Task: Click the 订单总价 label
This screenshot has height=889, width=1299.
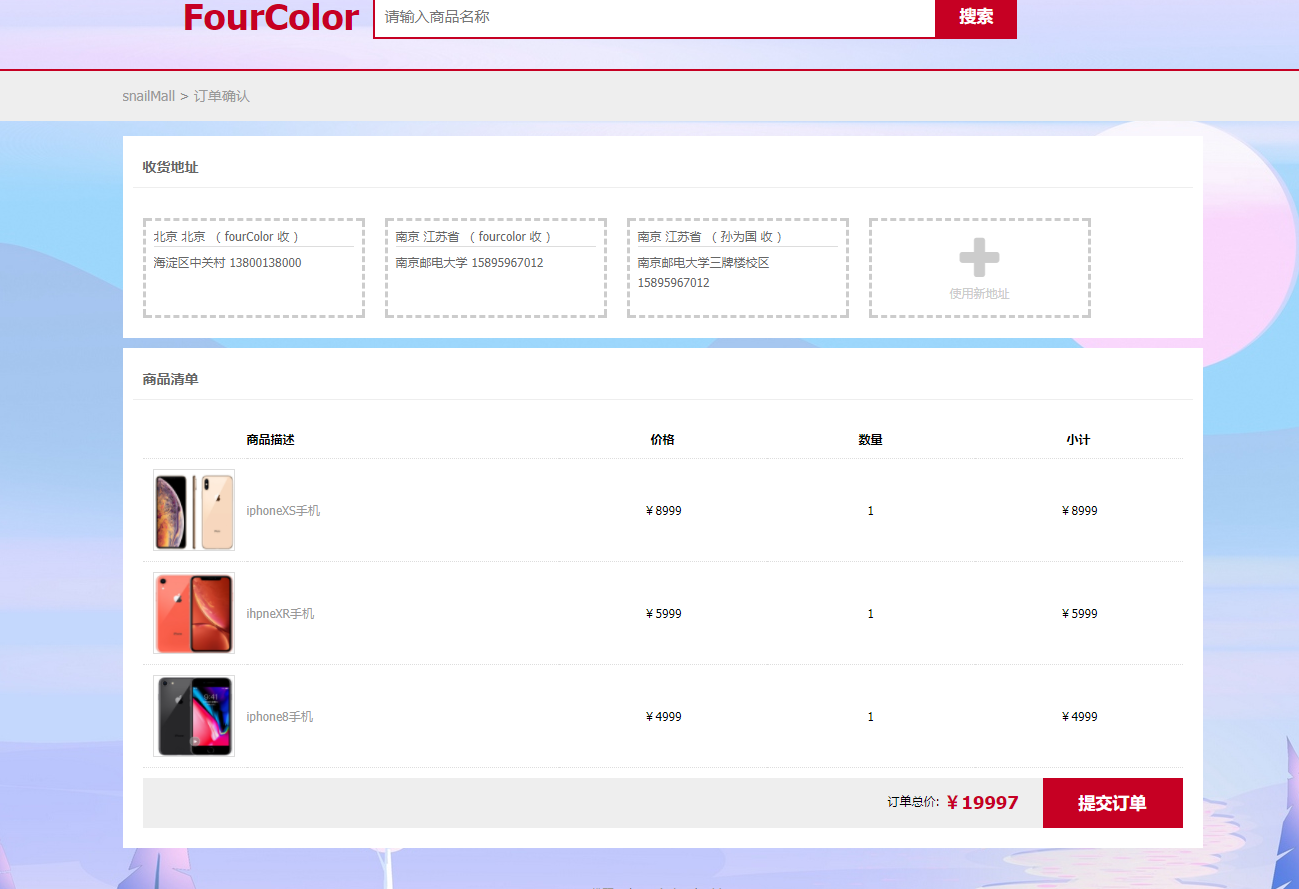Action: coord(913,802)
